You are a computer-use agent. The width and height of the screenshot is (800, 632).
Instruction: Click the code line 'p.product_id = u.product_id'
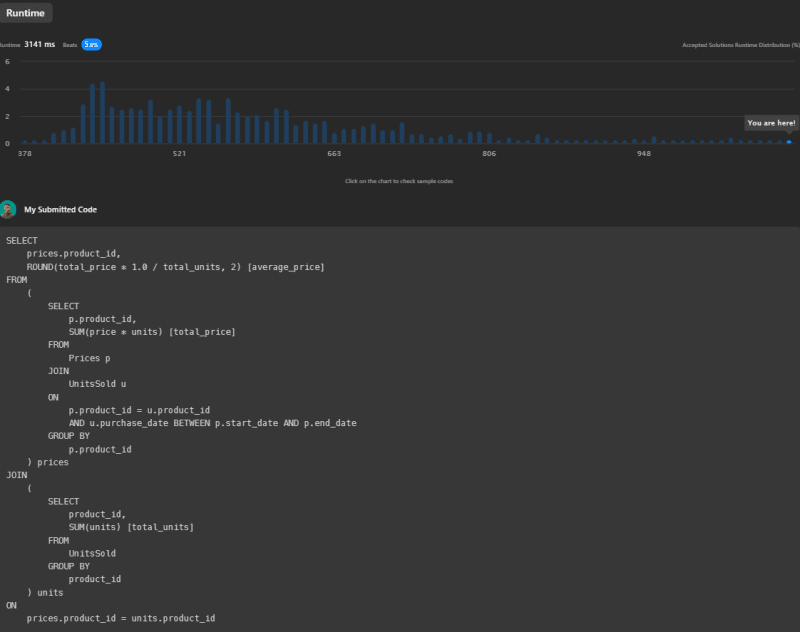coord(139,410)
